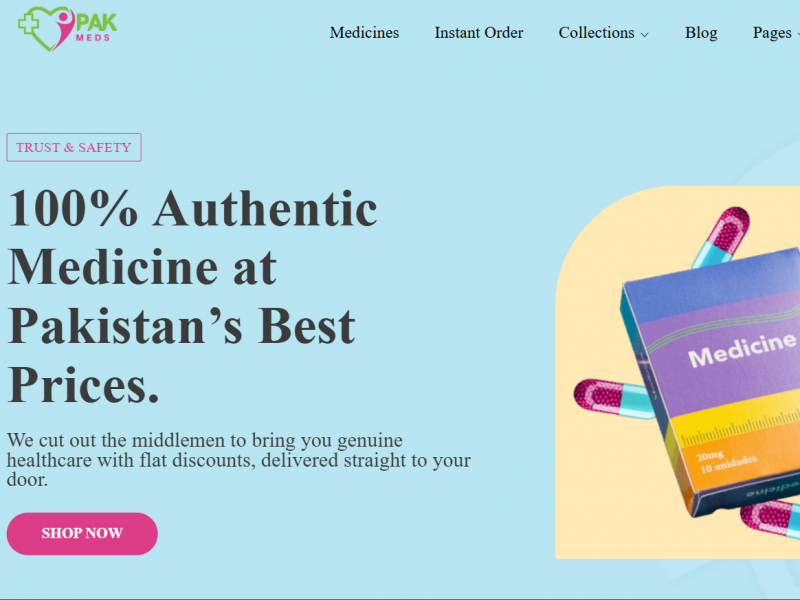The height and width of the screenshot is (600, 800).
Task: Click the 100% Authentic Medicine headline
Action: pos(192,296)
